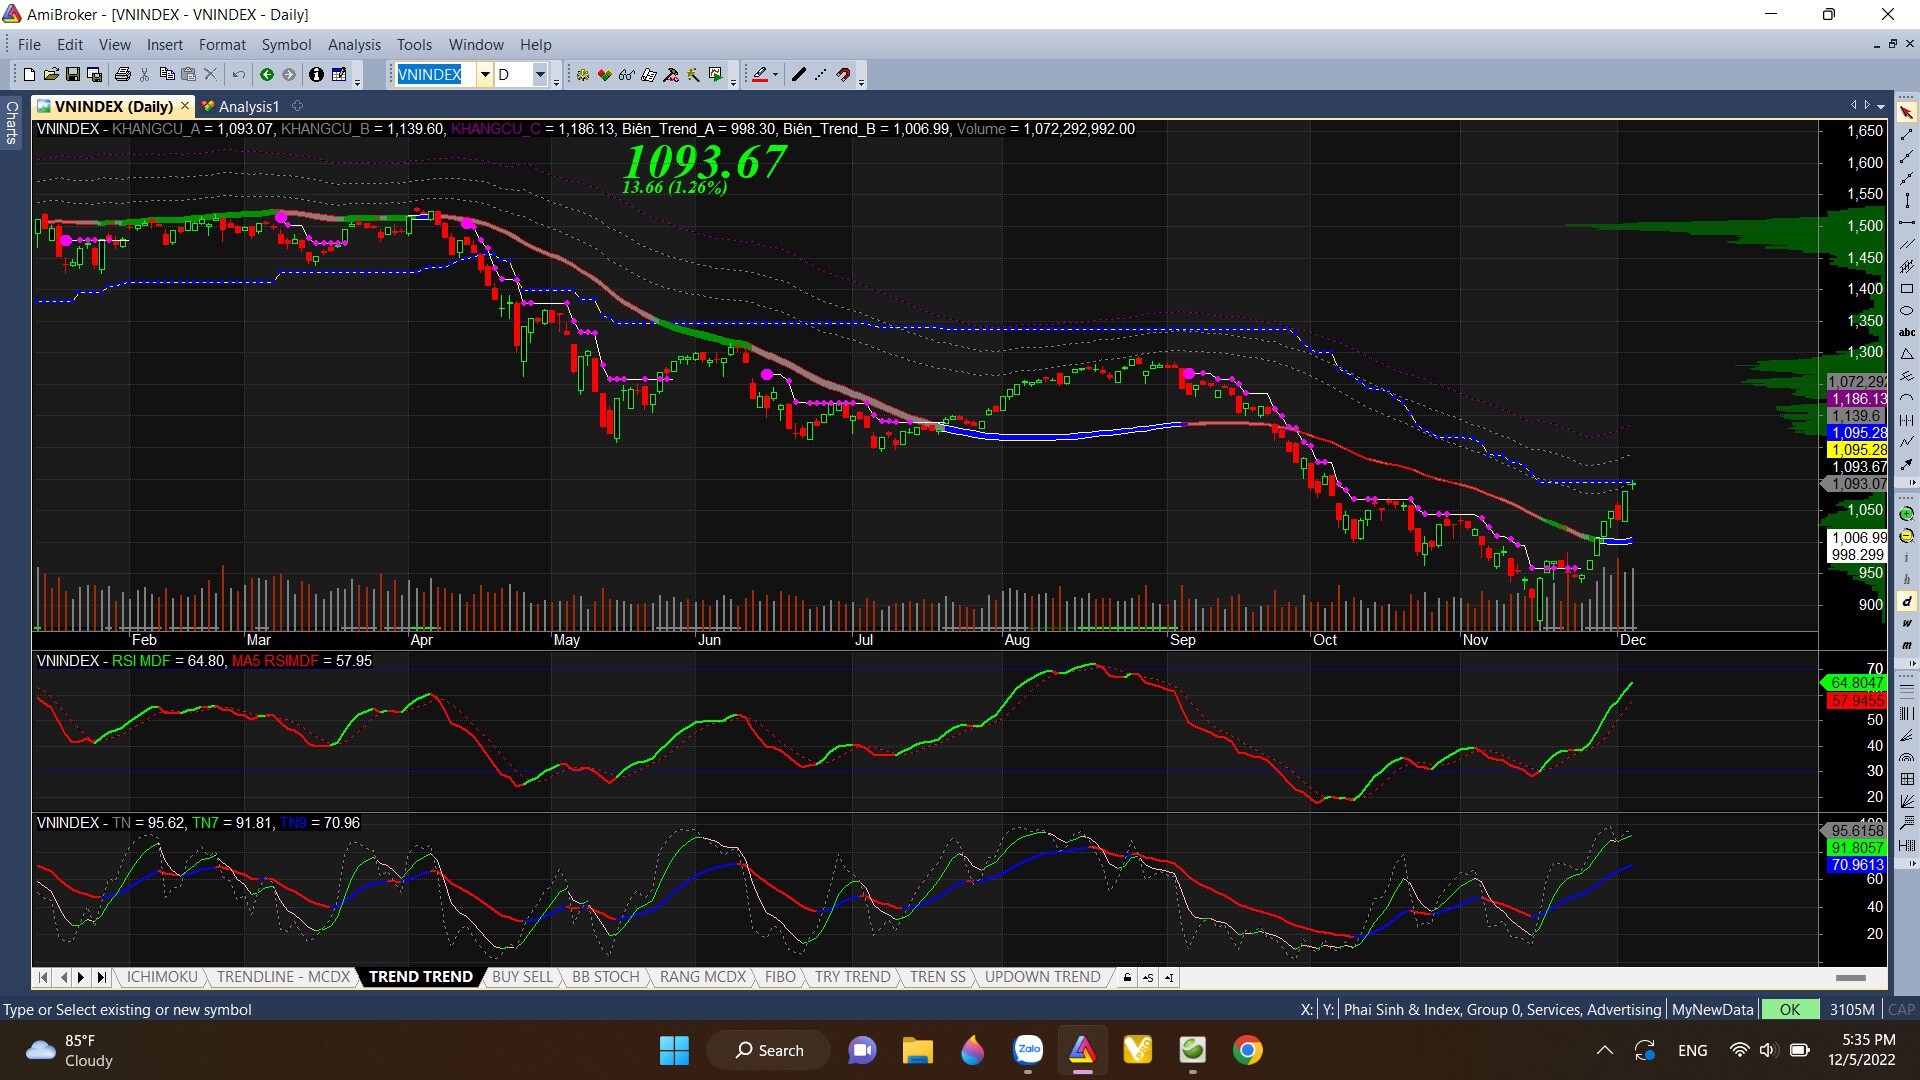Open the line color pen icon

(760, 74)
